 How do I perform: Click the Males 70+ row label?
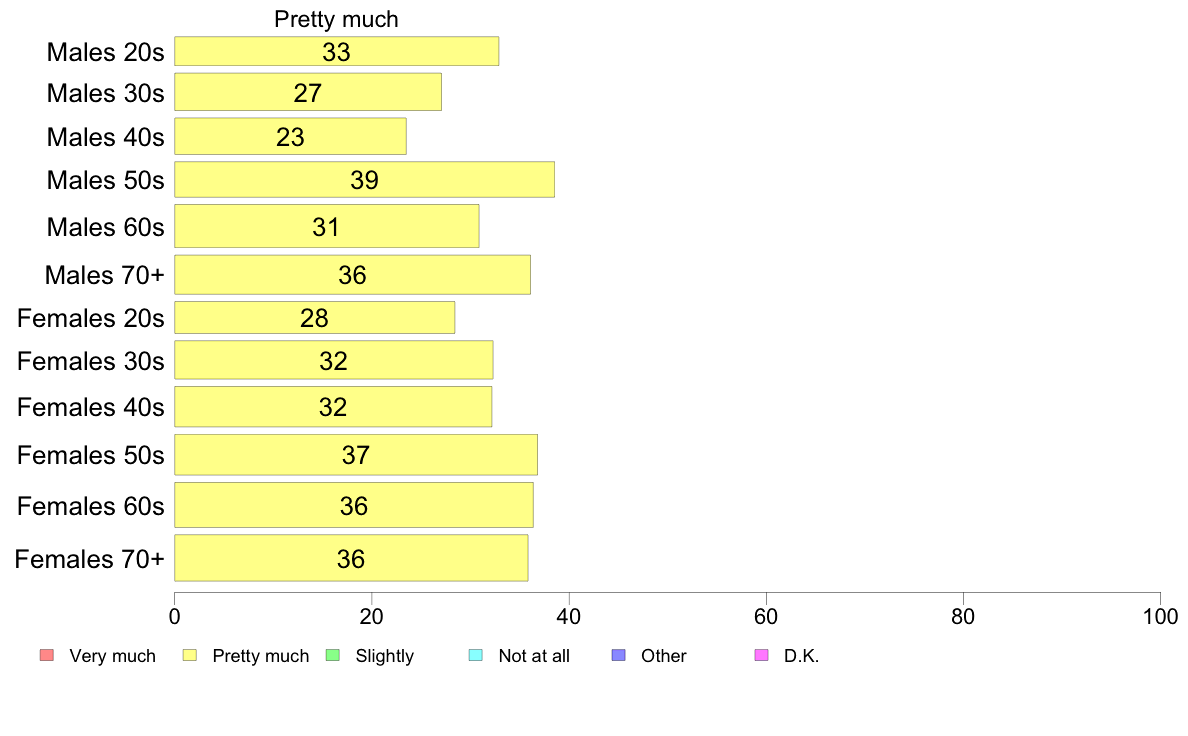coord(105,275)
